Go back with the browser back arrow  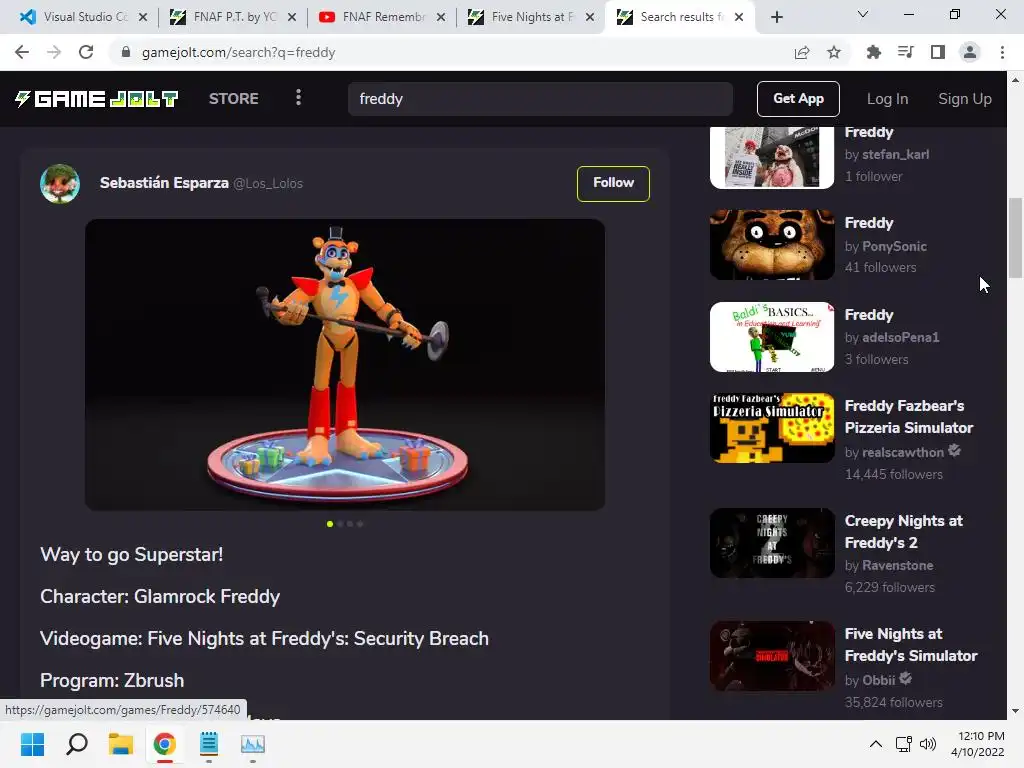point(22,52)
